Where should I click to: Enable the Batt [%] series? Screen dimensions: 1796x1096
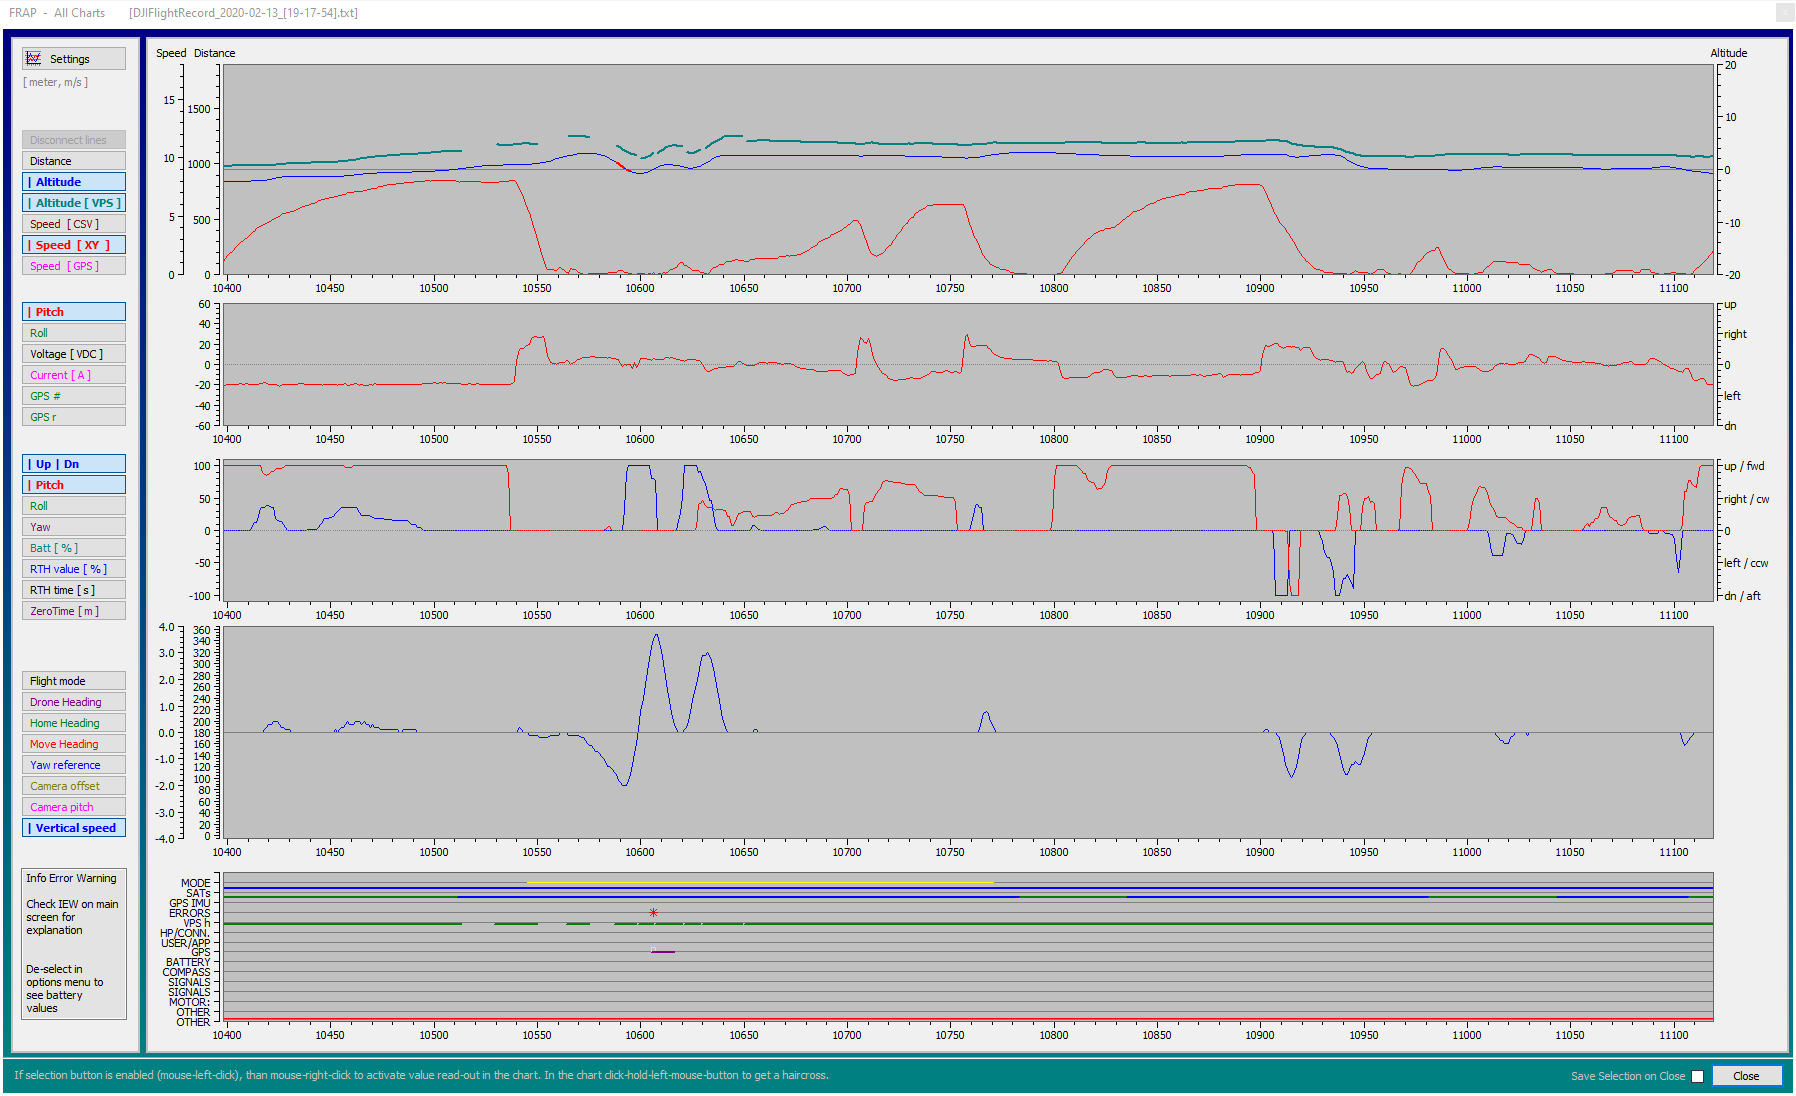click(x=74, y=548)
